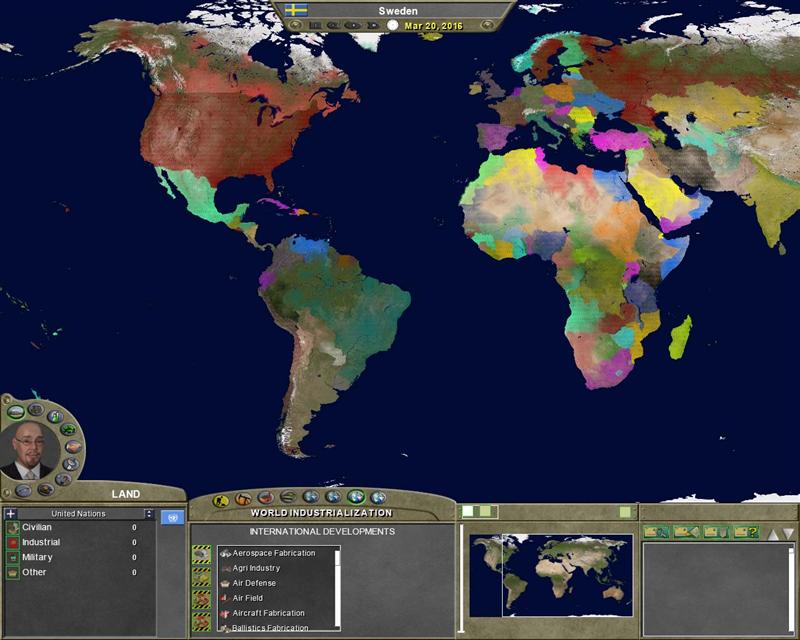
Task: Select the Civilian category icon
Action: [x=12, y=527]
